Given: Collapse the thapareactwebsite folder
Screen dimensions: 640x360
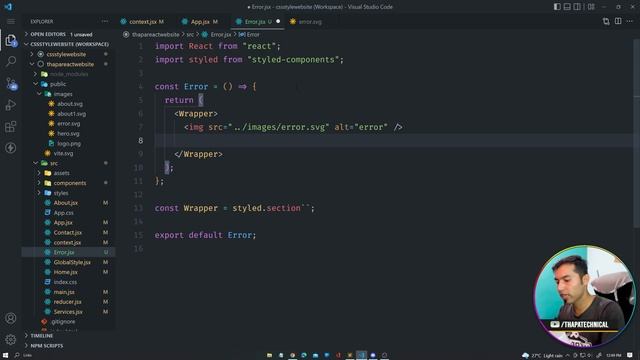Looking at the screenshot, I should pos(70,64).
